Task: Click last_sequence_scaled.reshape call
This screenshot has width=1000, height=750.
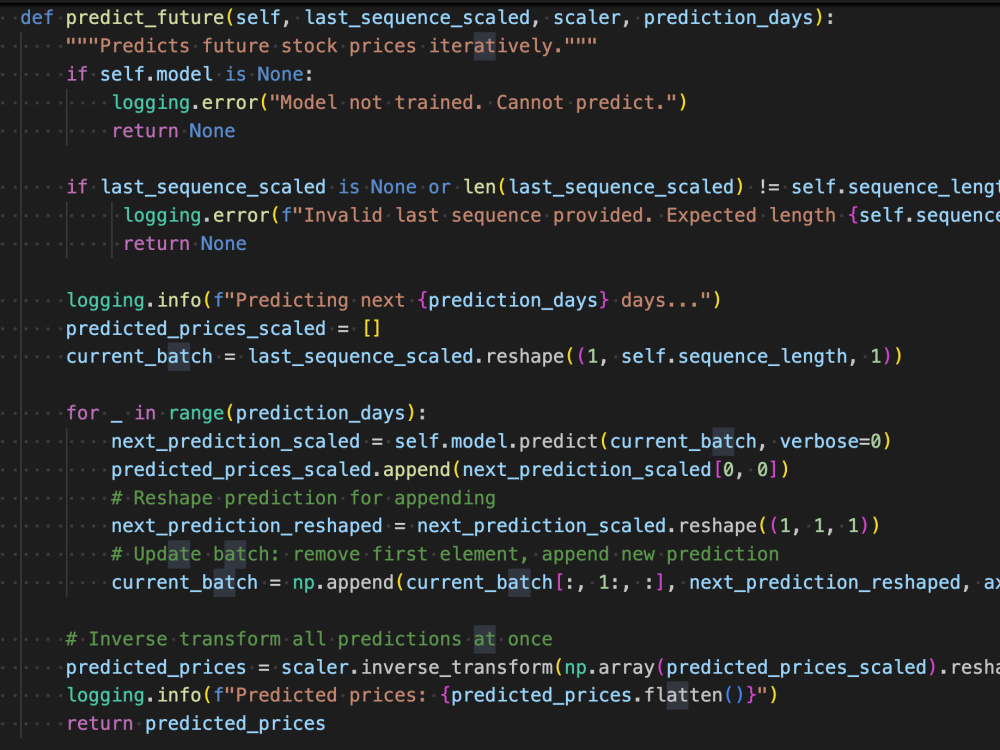Action: [575, 357]
